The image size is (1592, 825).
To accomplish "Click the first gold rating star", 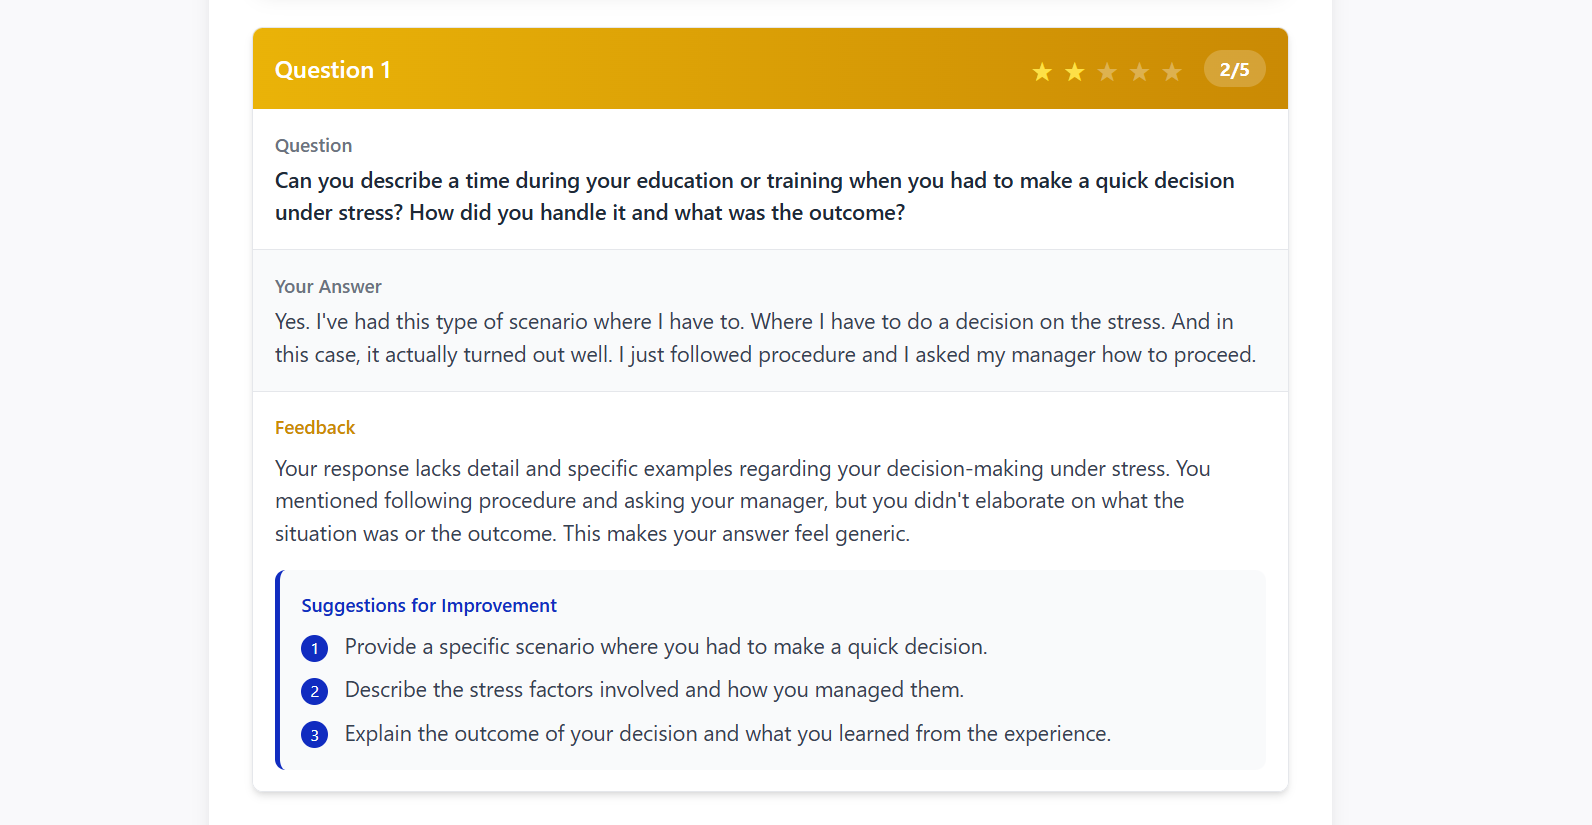I will click(x=1042, y=71).
